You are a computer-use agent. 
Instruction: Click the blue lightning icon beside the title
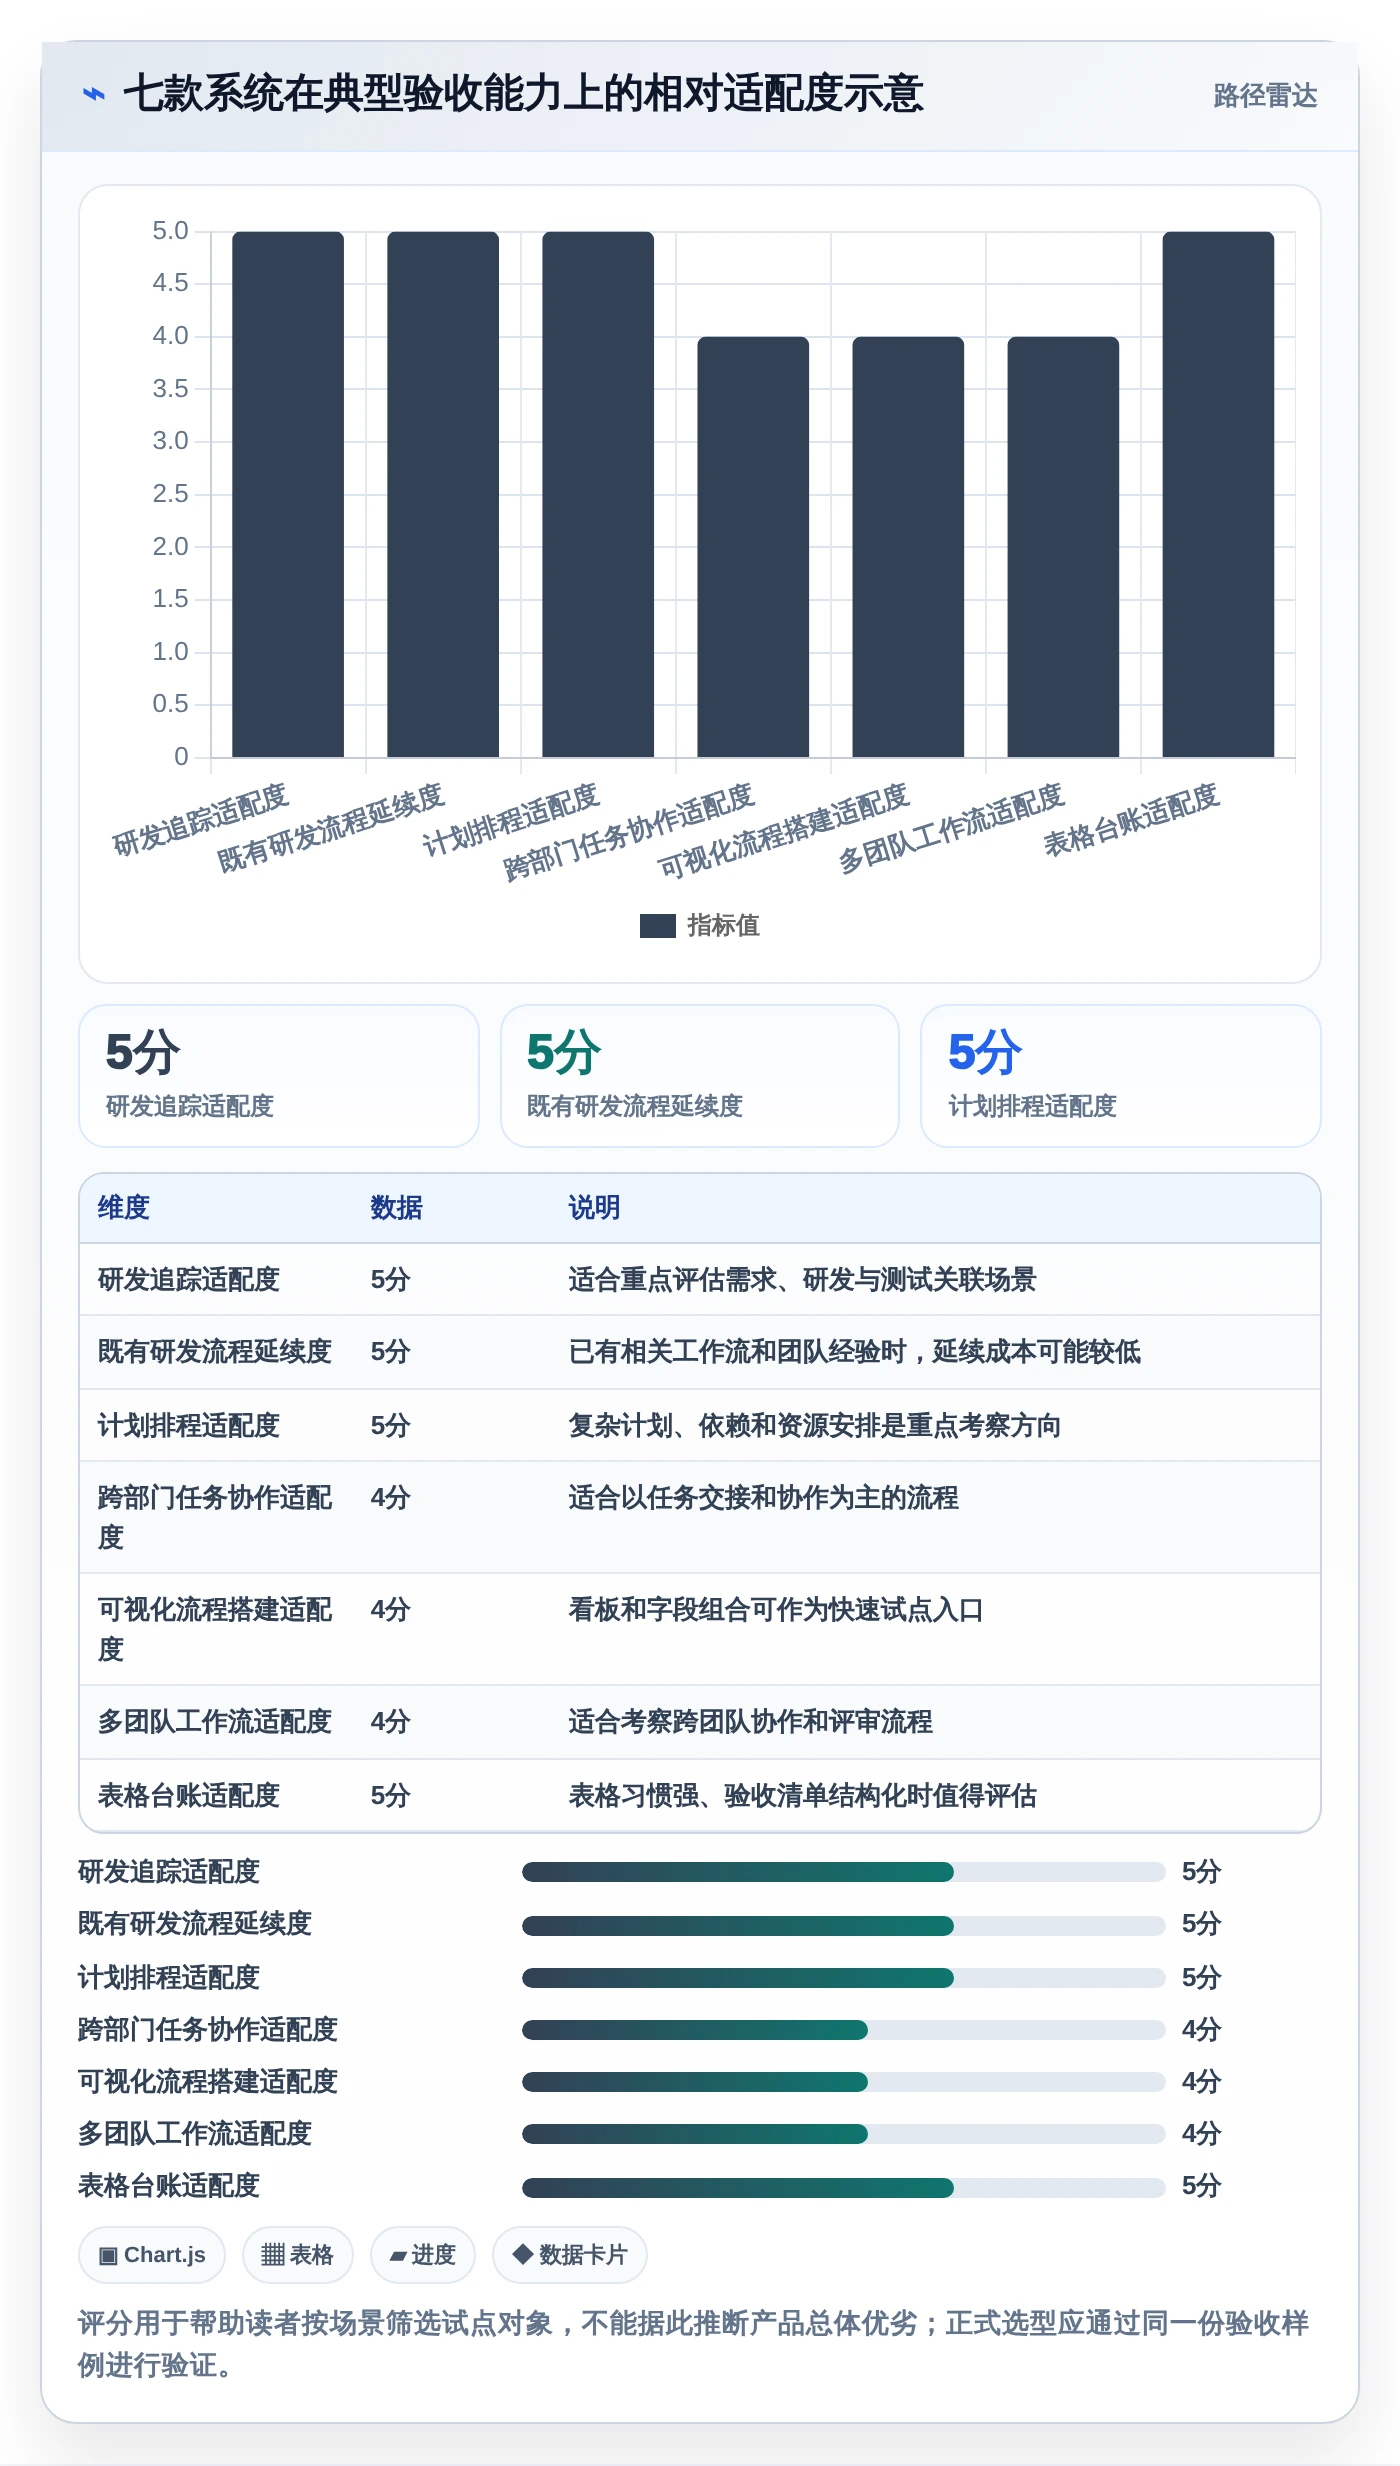tap(93, 94)
